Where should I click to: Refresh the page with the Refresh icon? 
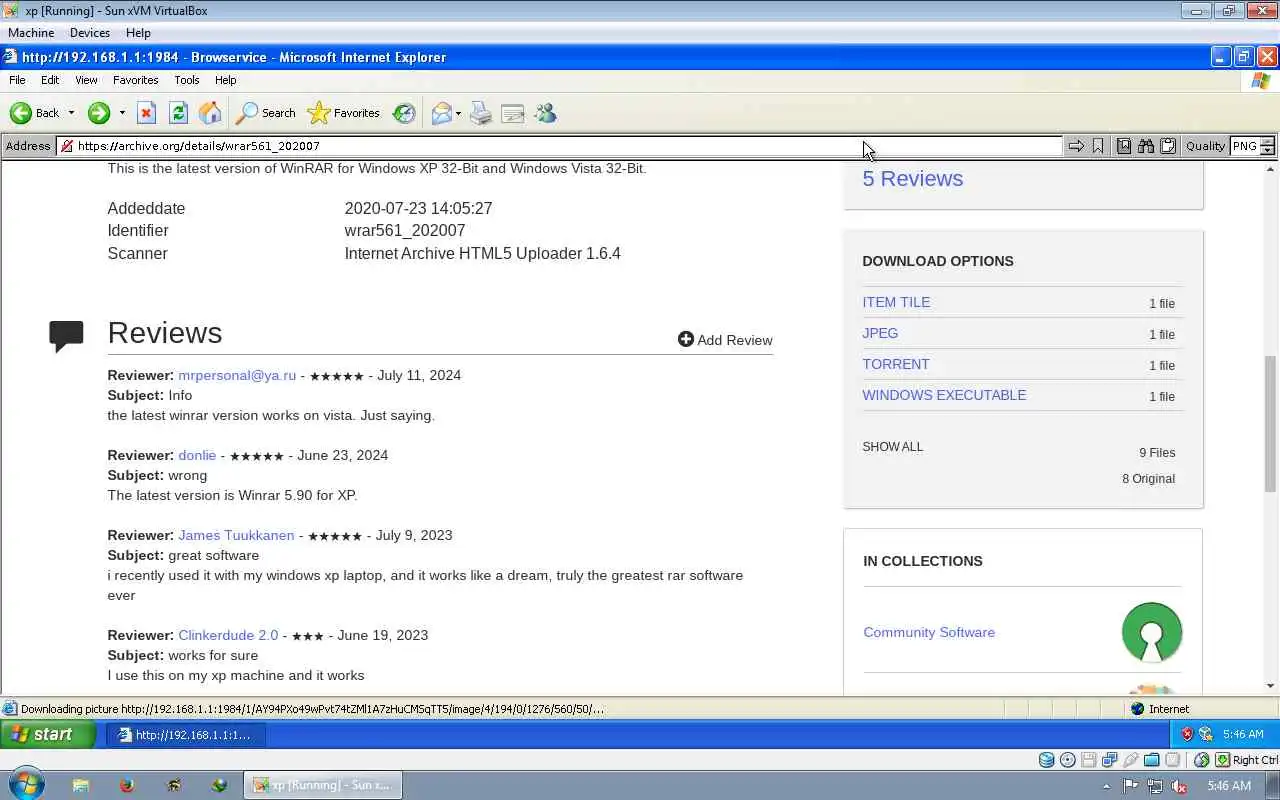tap(178, 113)
